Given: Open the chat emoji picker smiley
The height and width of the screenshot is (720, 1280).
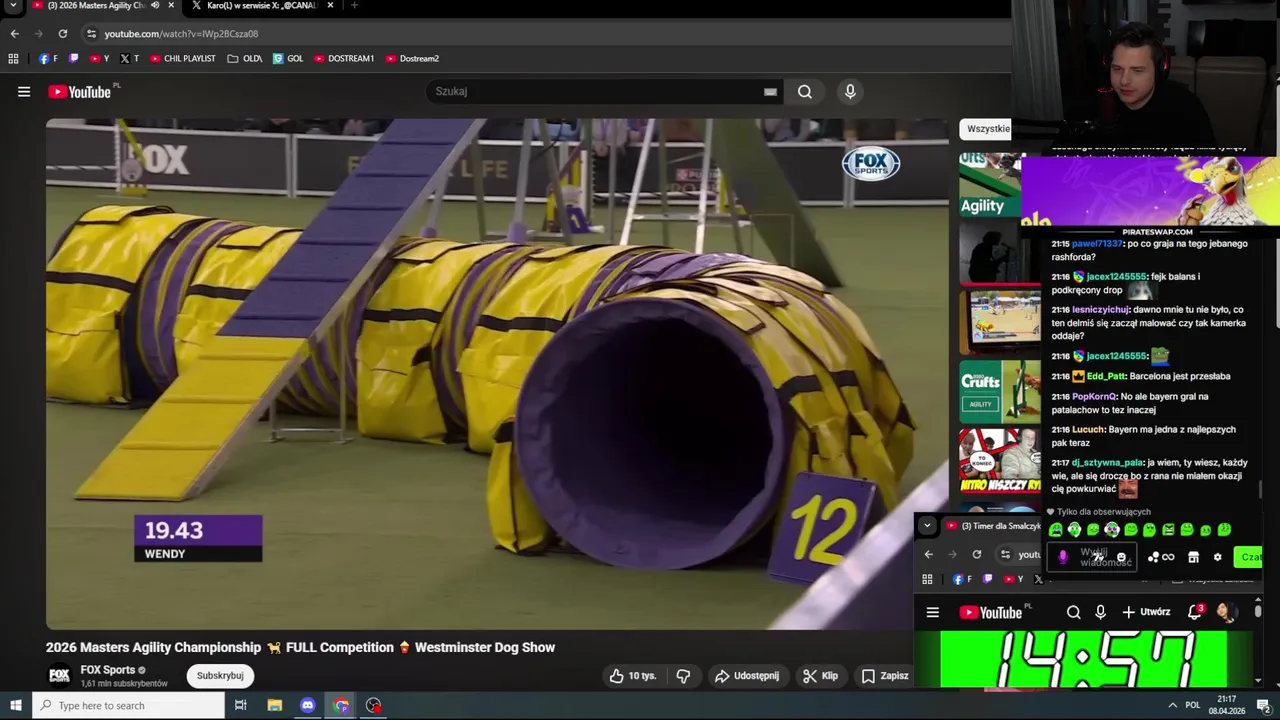Looking at the screenshot, I should [x=1121, y=557].
